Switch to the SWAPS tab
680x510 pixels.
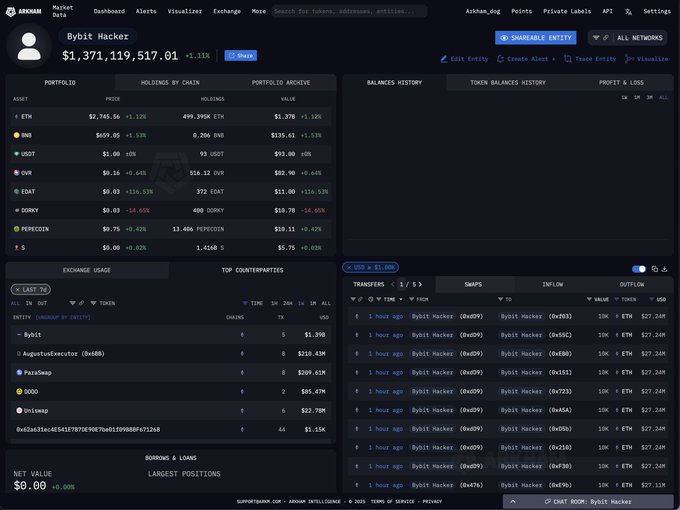pyautogui.click(x=473, y=284)
